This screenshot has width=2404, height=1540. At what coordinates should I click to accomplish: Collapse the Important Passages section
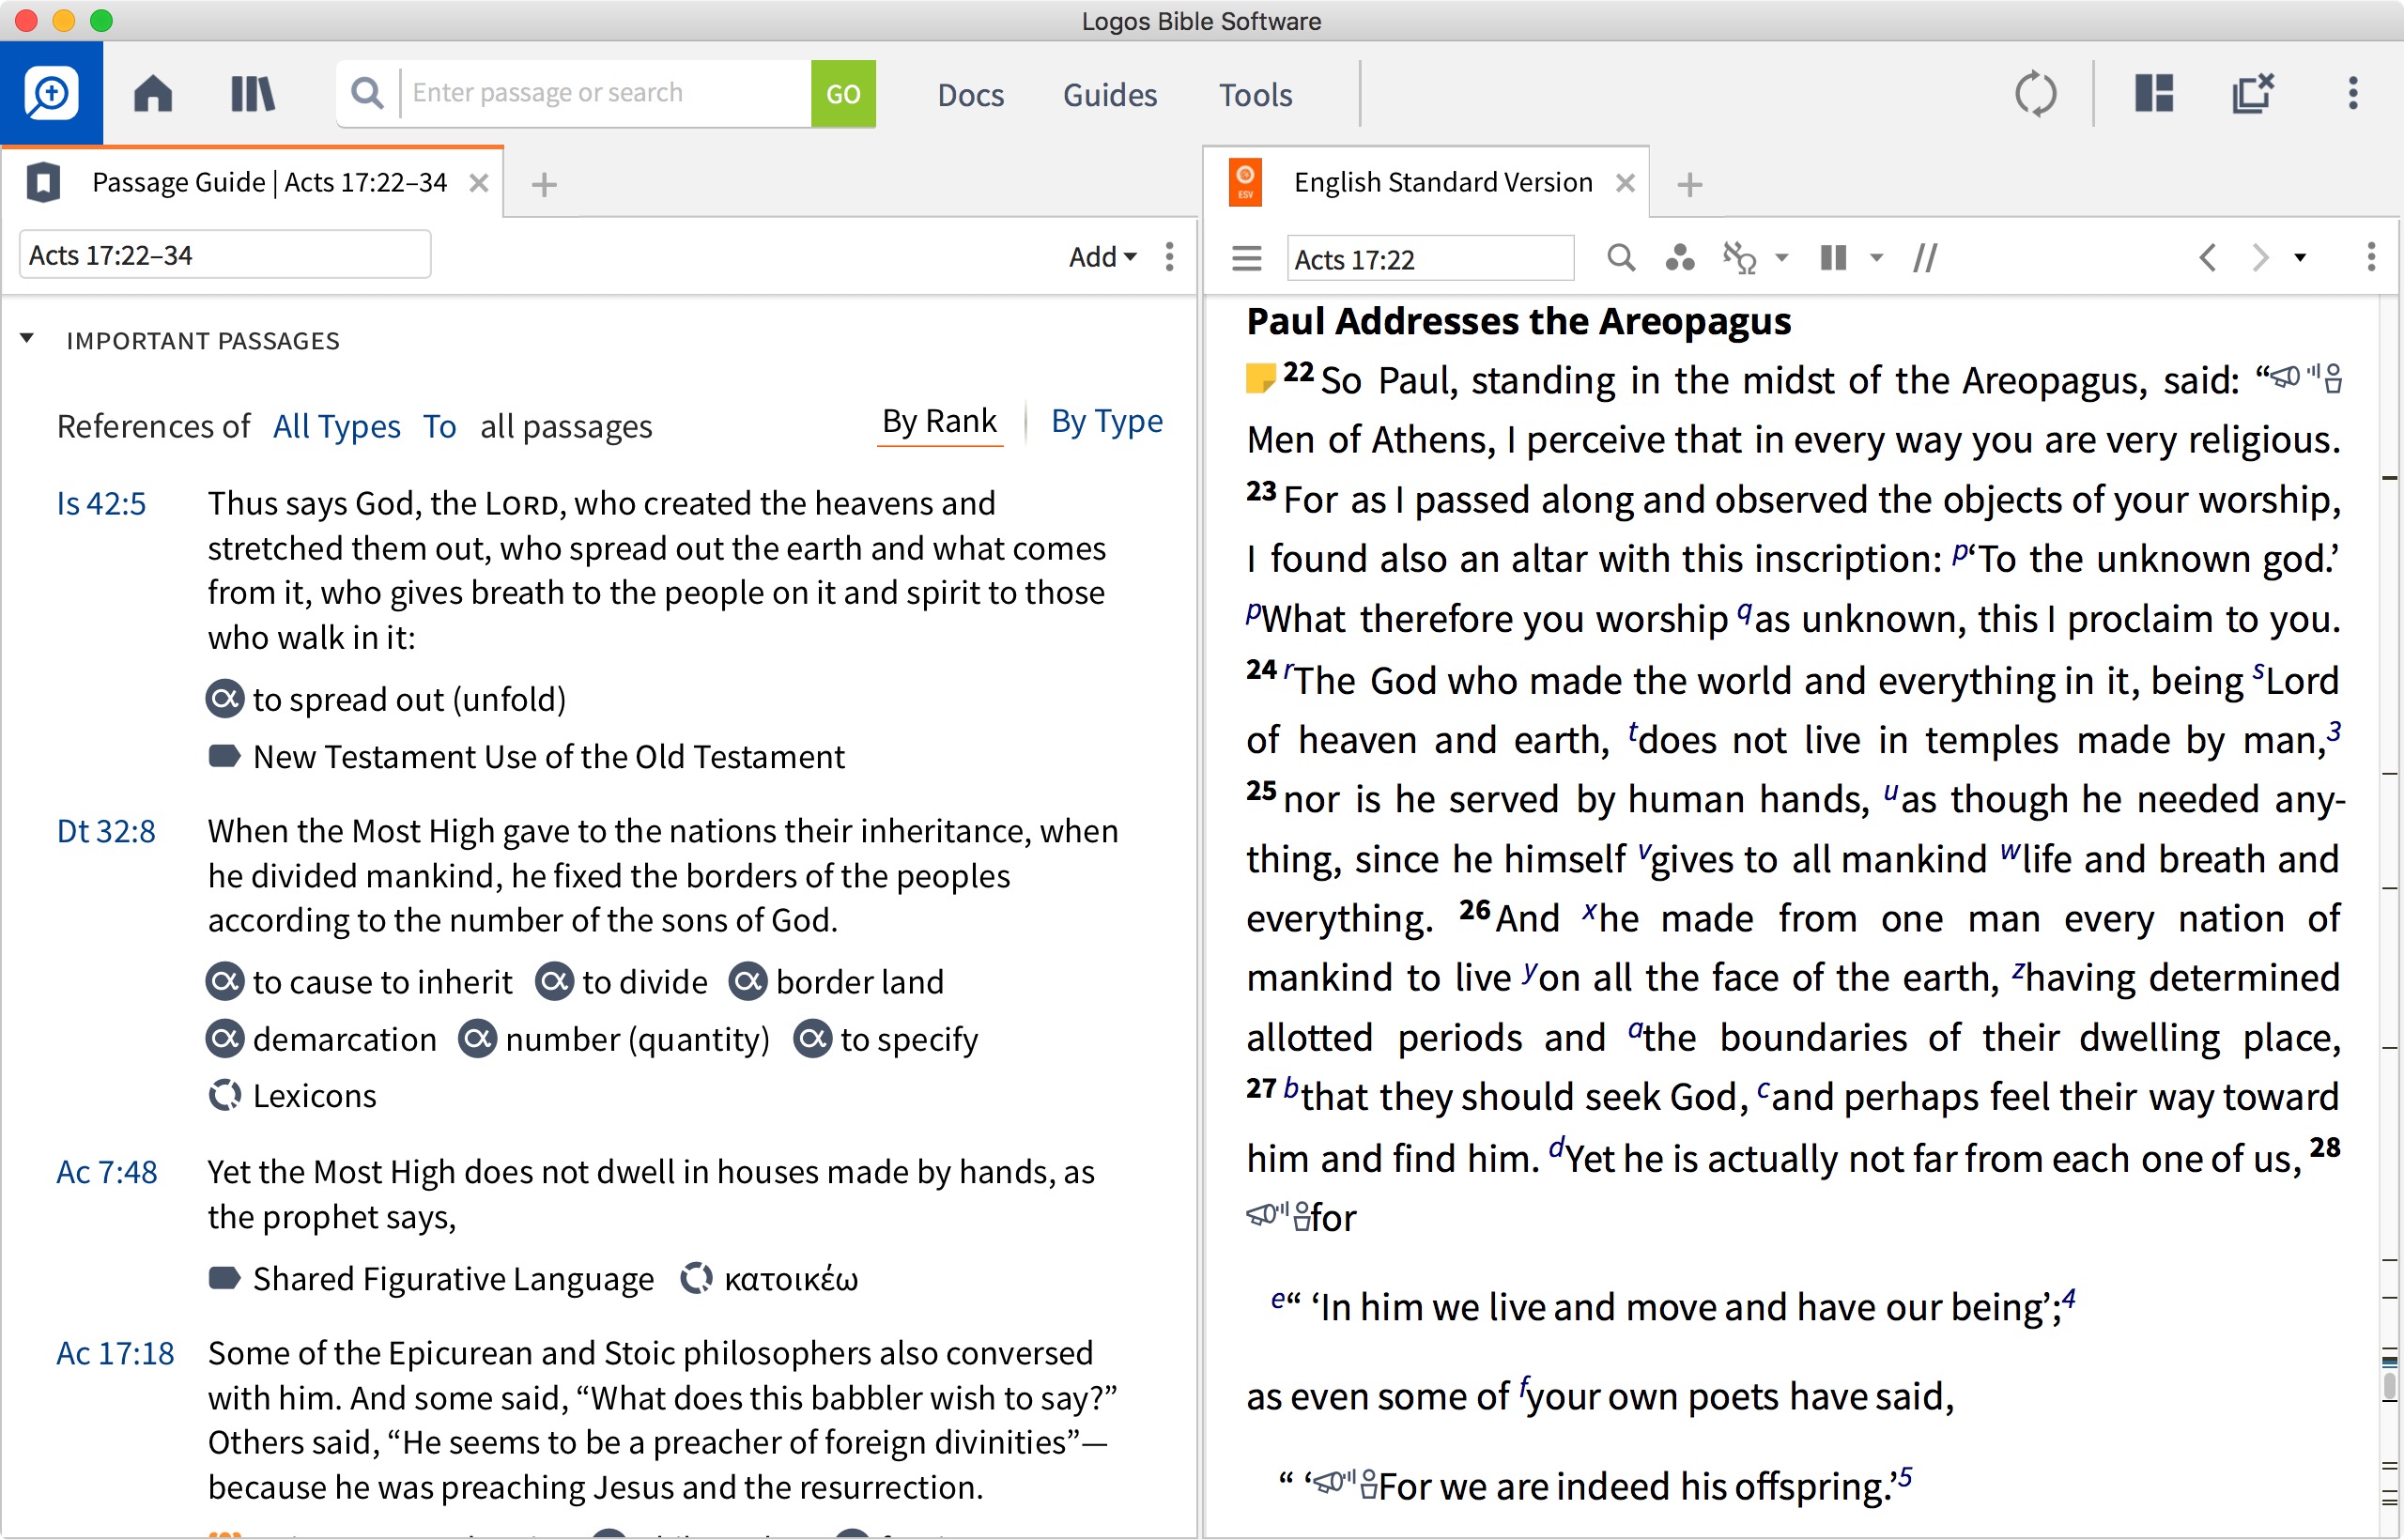click(27, 340)
